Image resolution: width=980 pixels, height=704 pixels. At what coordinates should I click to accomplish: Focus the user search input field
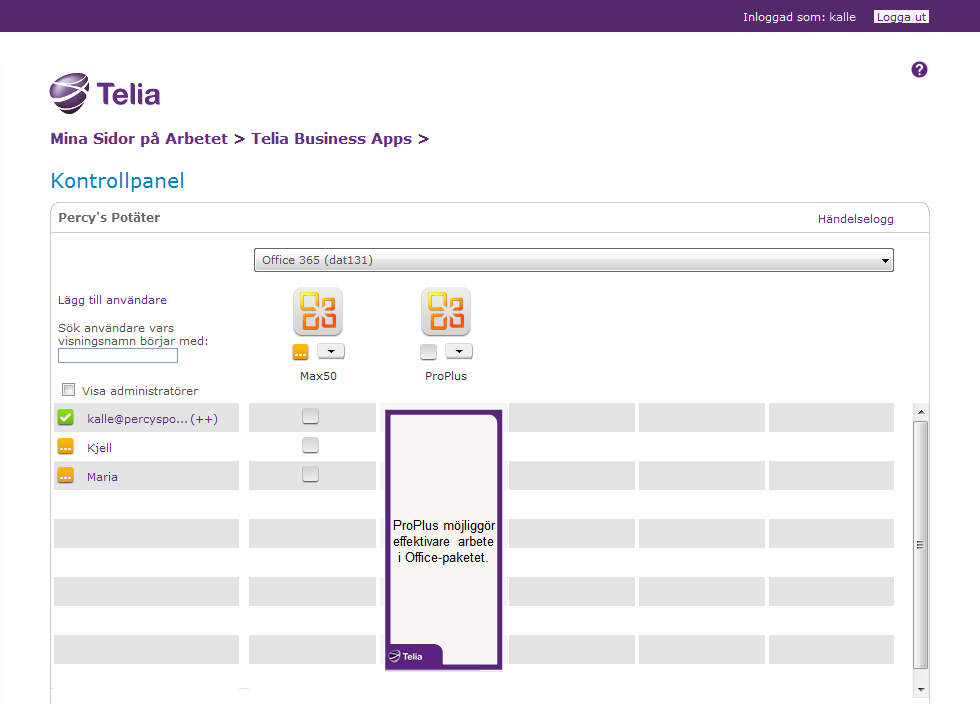pyautogui.click(x=118, y=356)
